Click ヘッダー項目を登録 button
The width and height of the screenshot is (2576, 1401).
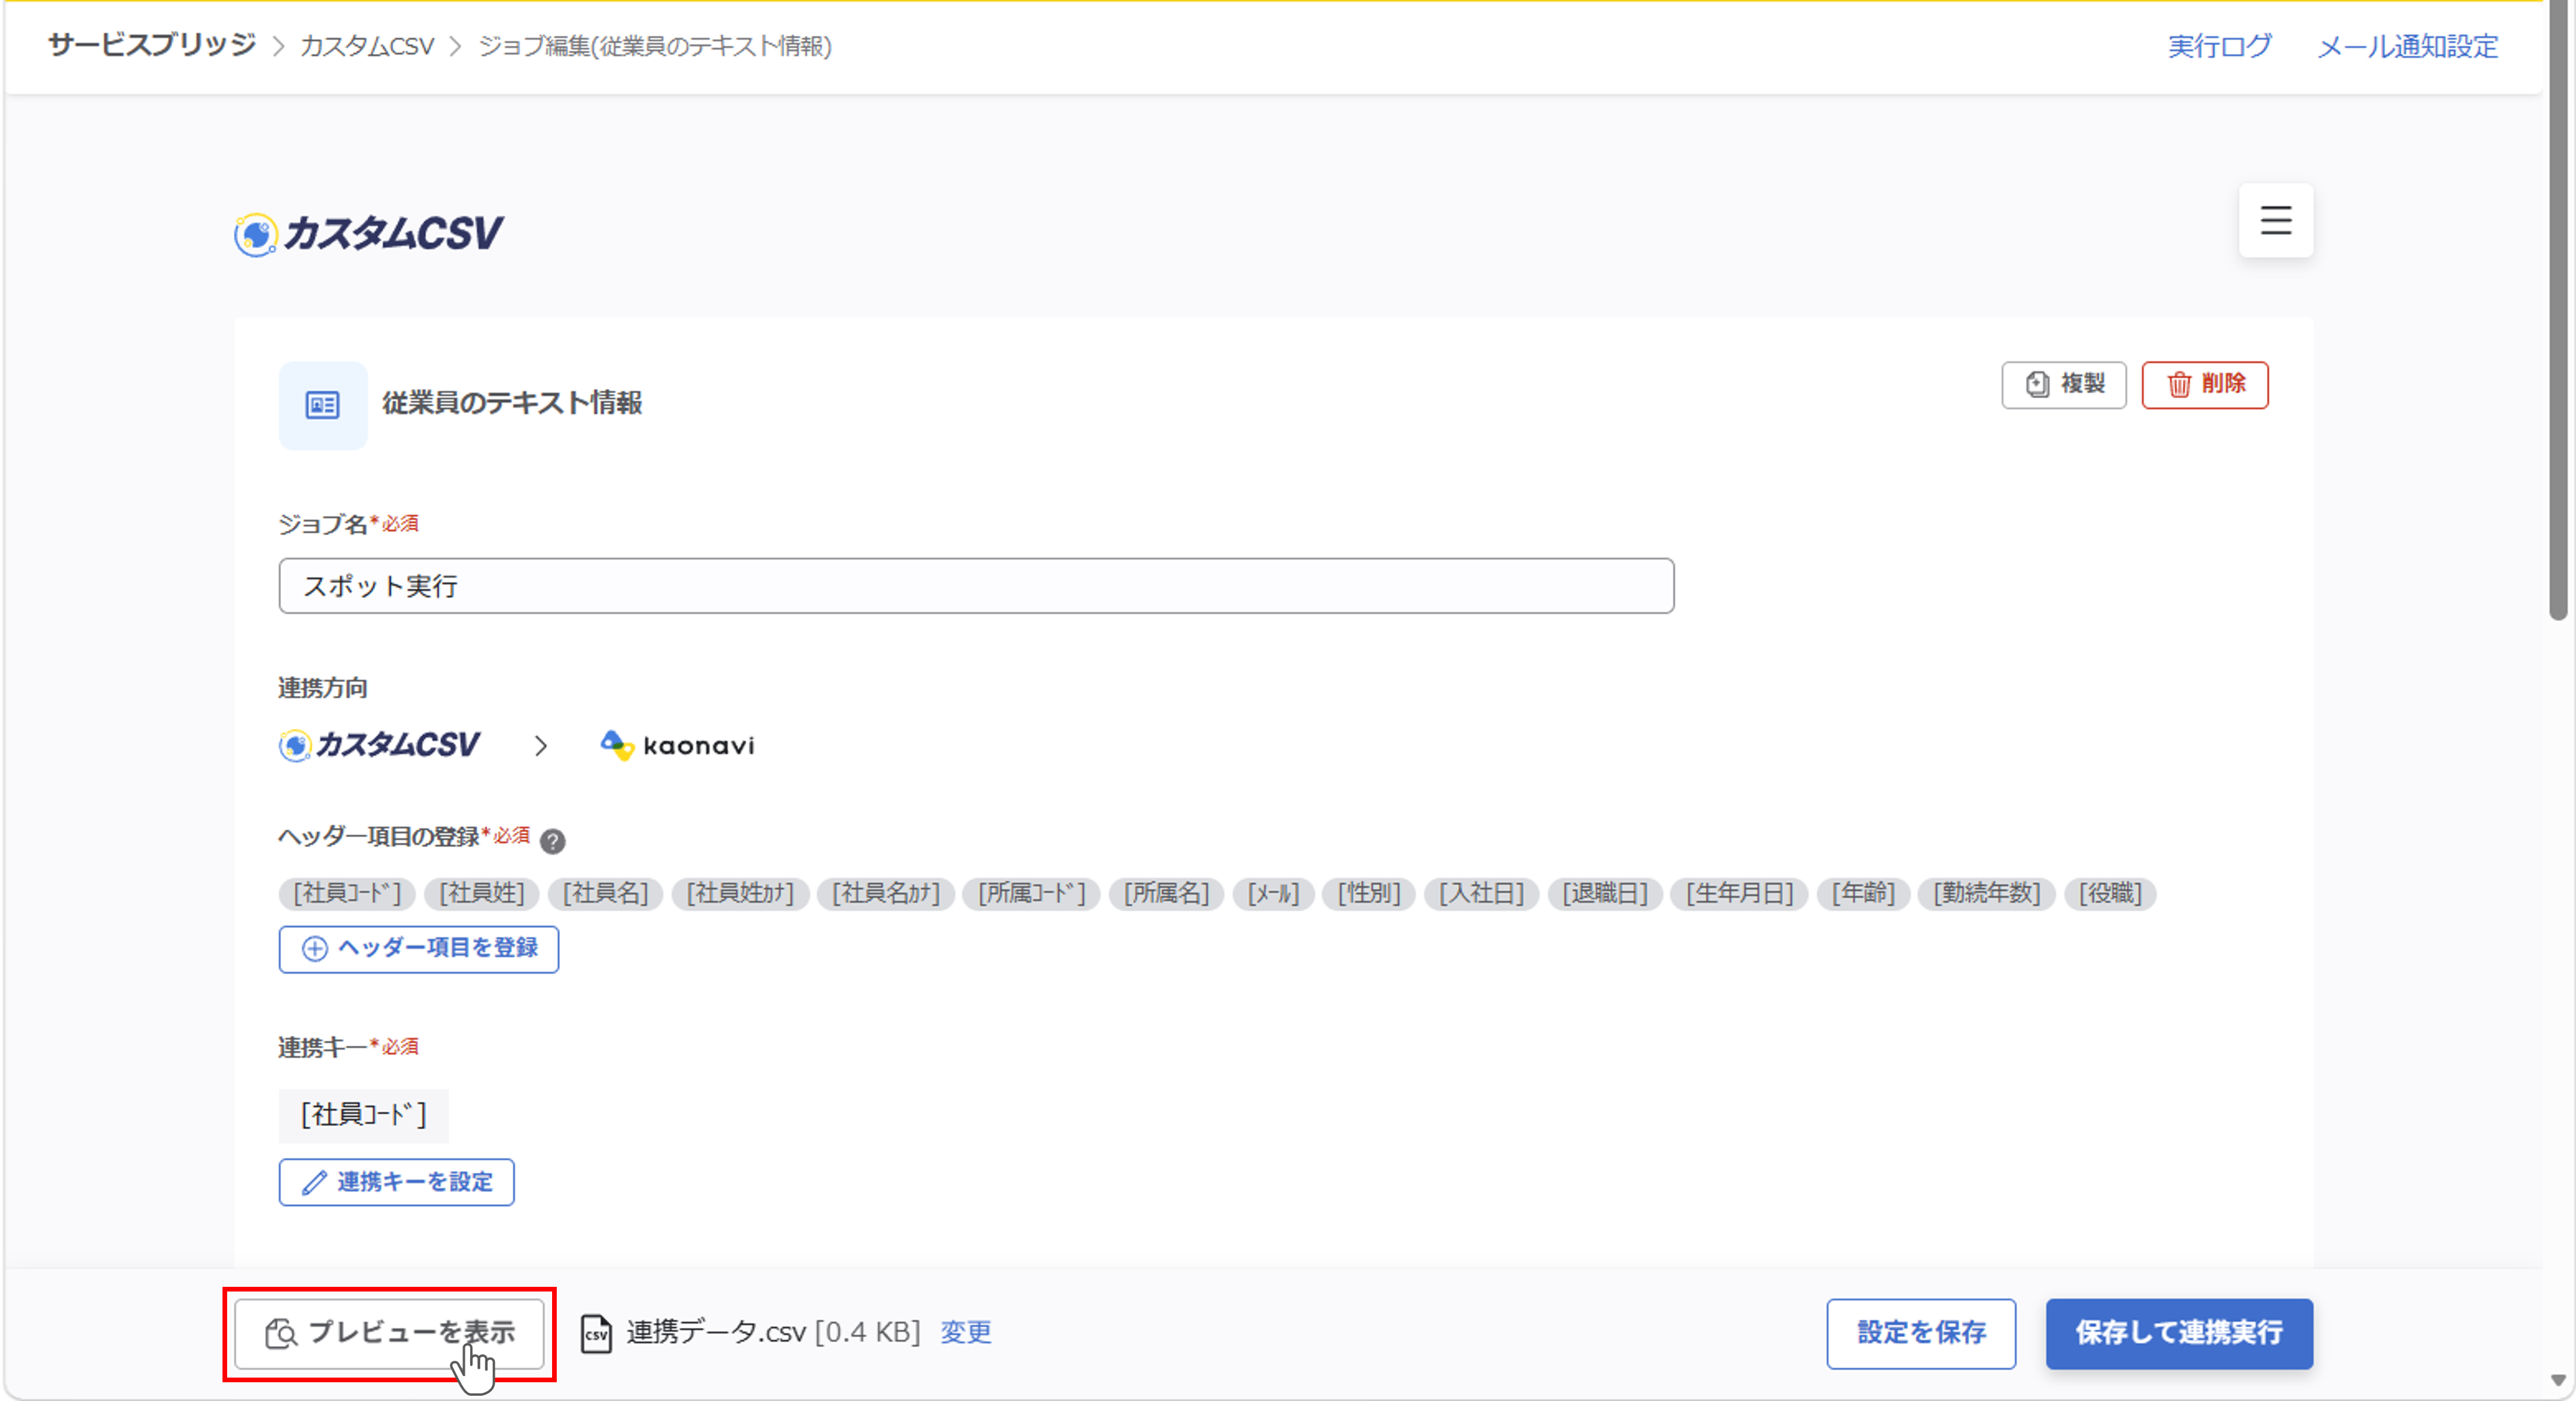tap(418, 948)
